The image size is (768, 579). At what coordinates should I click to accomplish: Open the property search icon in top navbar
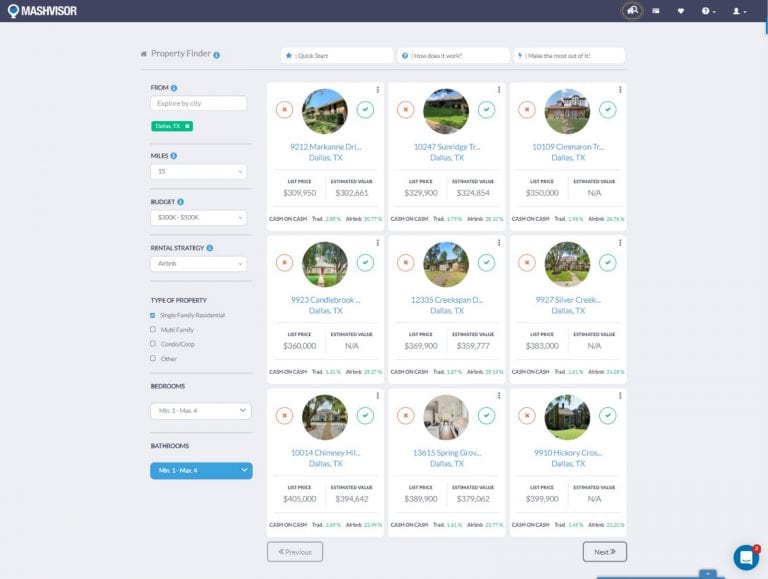point(631,11)
